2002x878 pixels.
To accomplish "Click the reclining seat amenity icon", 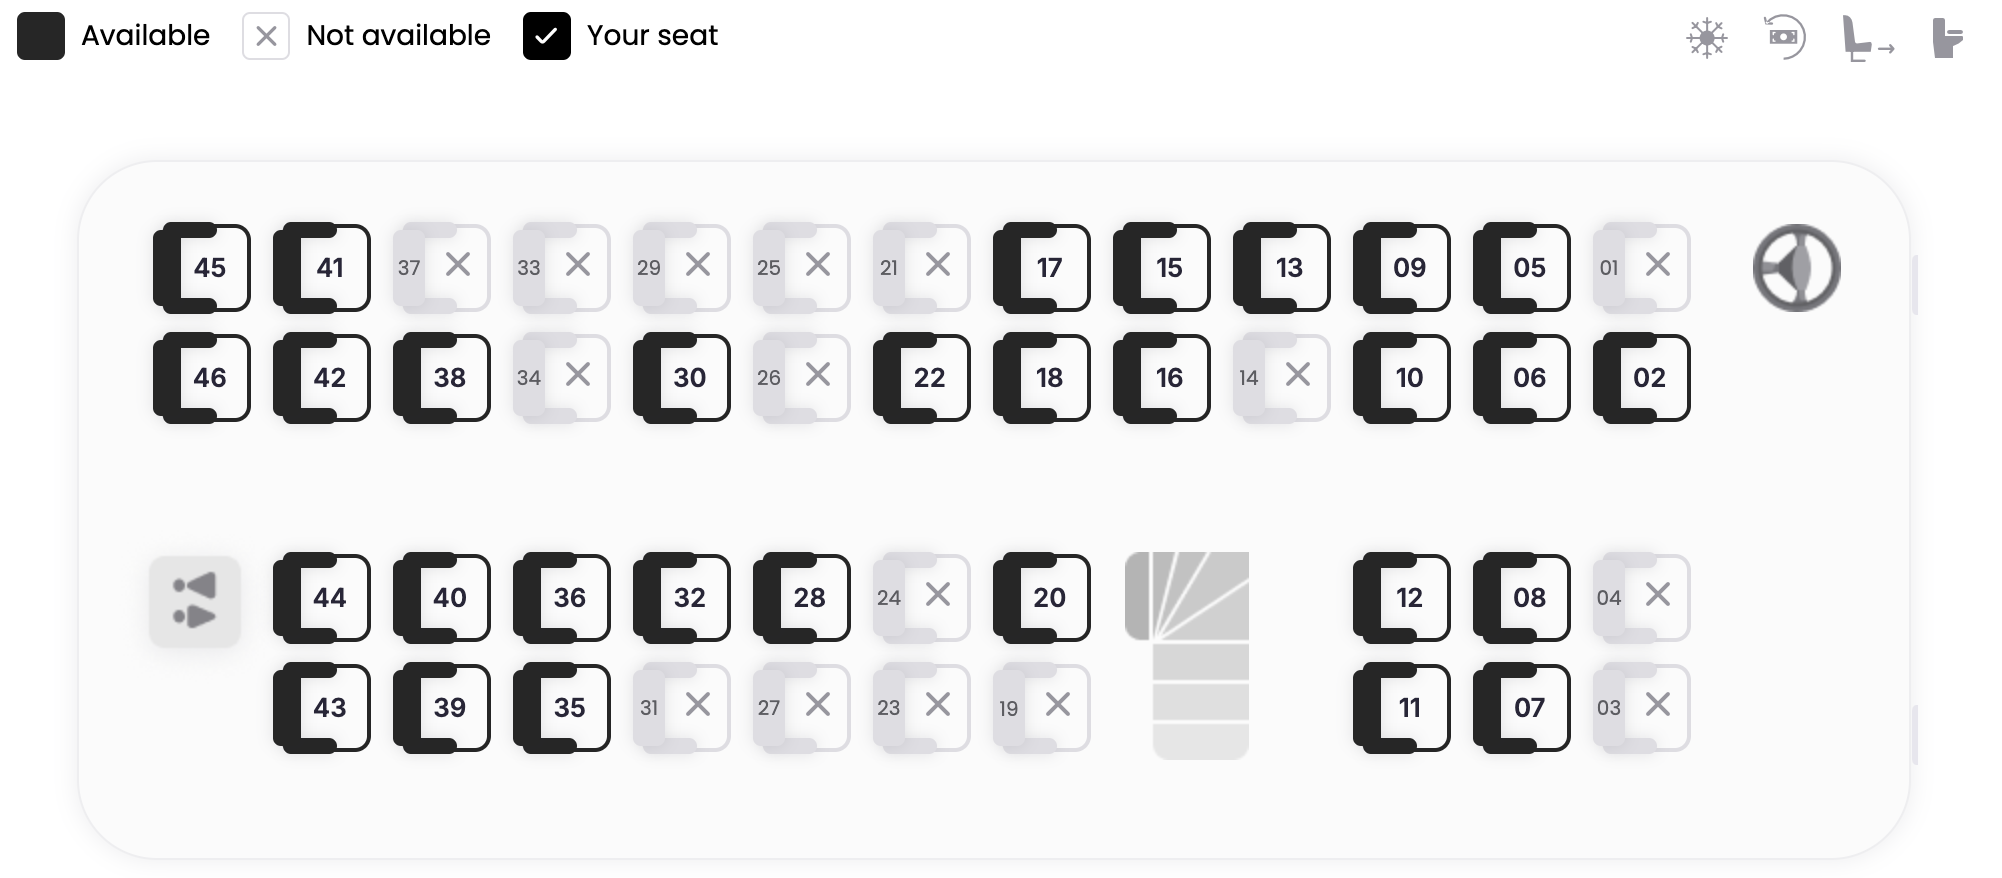I will click(x=1866, y=39).
